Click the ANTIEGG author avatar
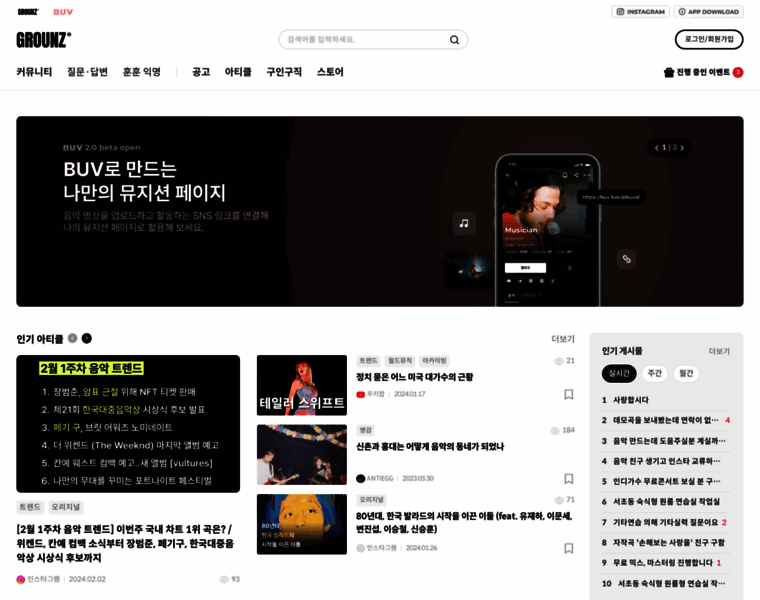Screen dimensions: 760x600 click(361, 478)
